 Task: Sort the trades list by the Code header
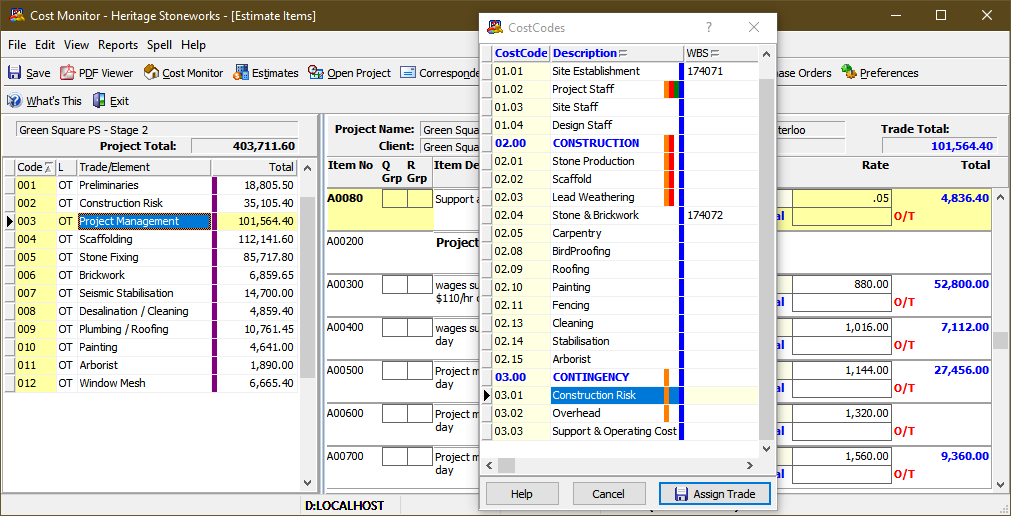(x=35, y=167)
